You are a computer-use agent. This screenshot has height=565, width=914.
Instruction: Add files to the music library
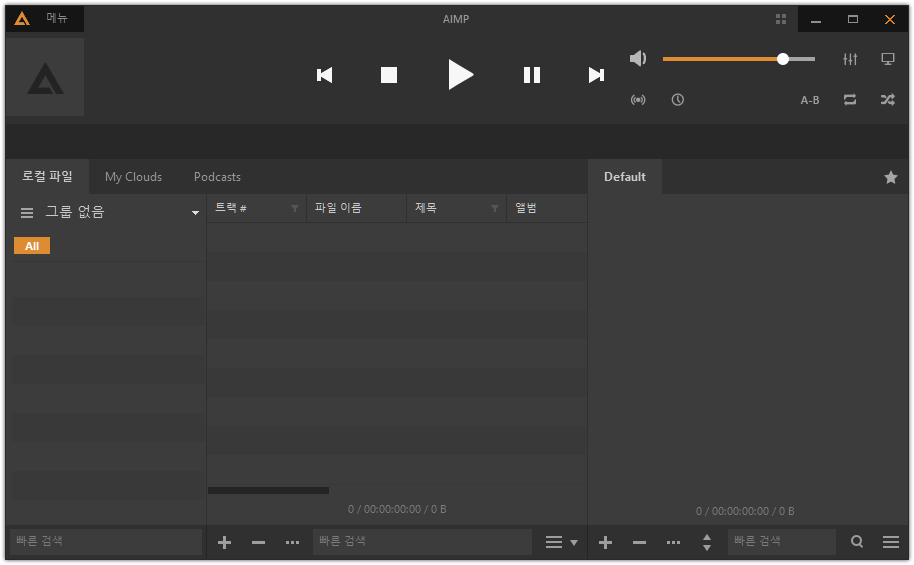pyautogui.click(x=224, y=543)
